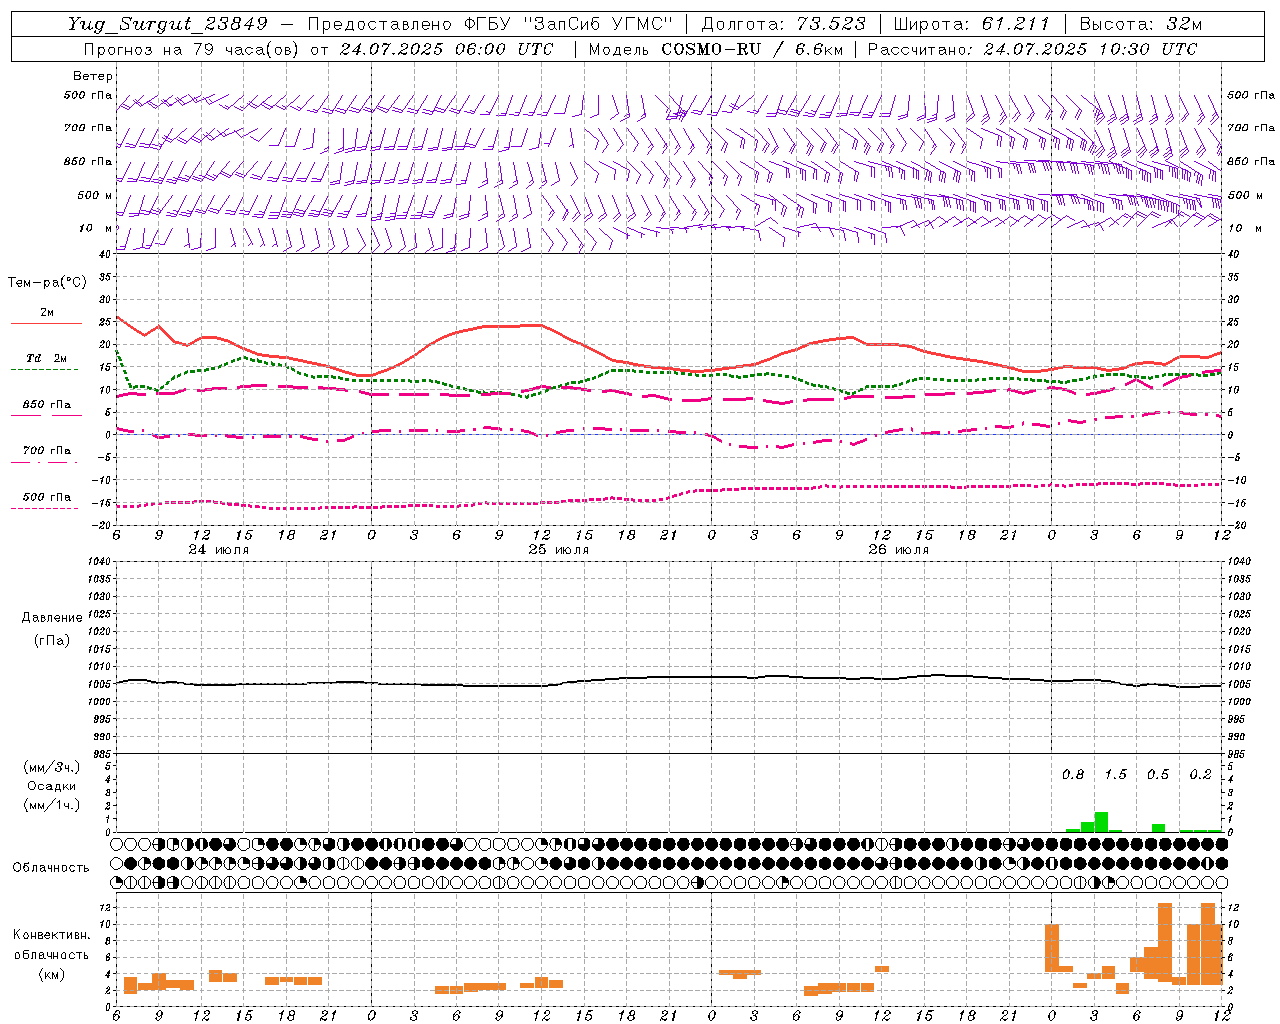Click the Тем-ра(°C) panel label
1280x1024 pixels.
coord(47,283)
